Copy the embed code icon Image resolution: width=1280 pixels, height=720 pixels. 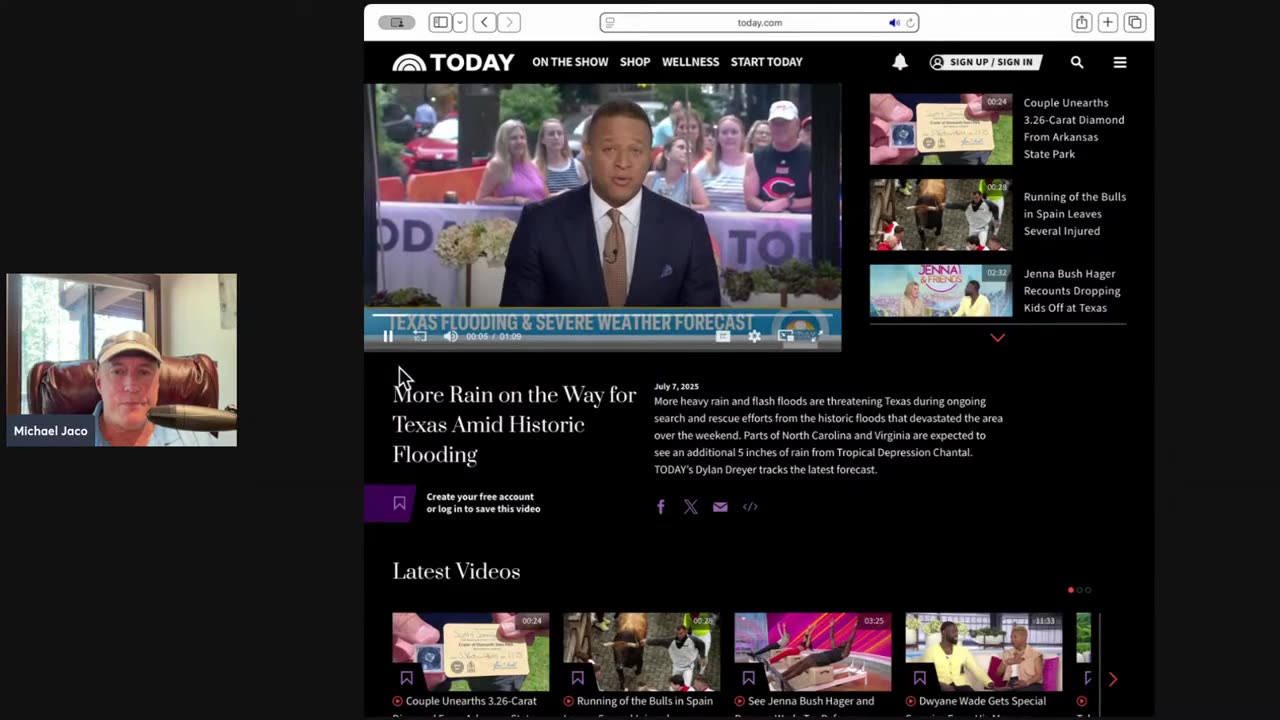pyautogui.click(x=750, y=507)
